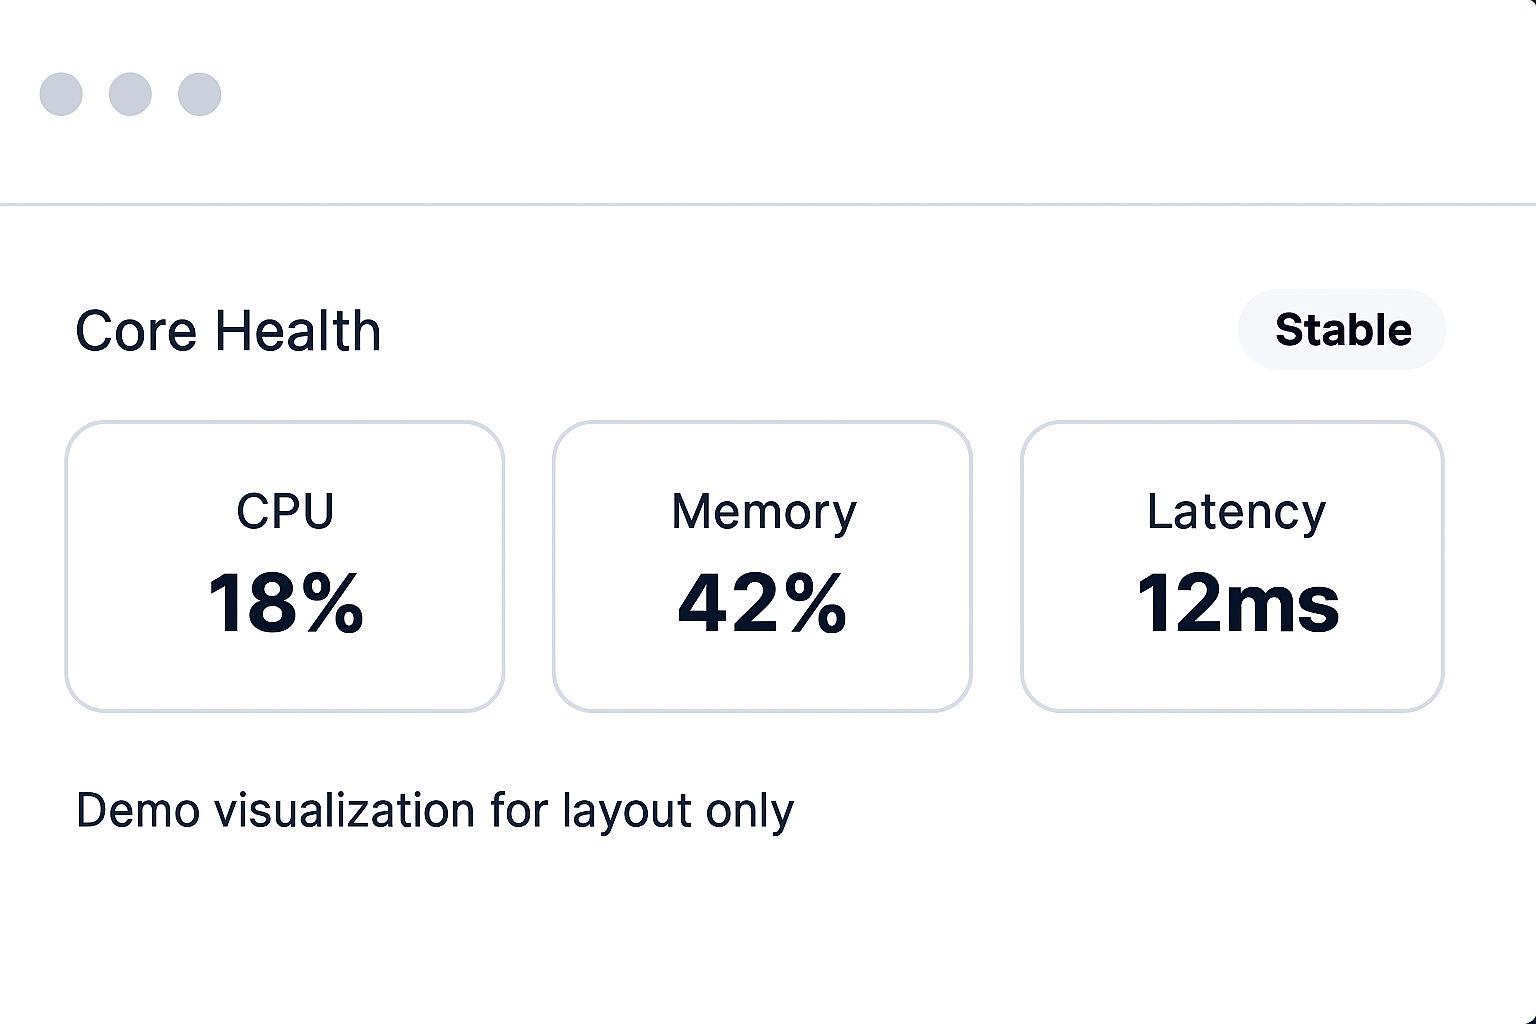This screenshot has width=1536, height=1024.
Task: Click the CPU label text
Action: [285, 511]
